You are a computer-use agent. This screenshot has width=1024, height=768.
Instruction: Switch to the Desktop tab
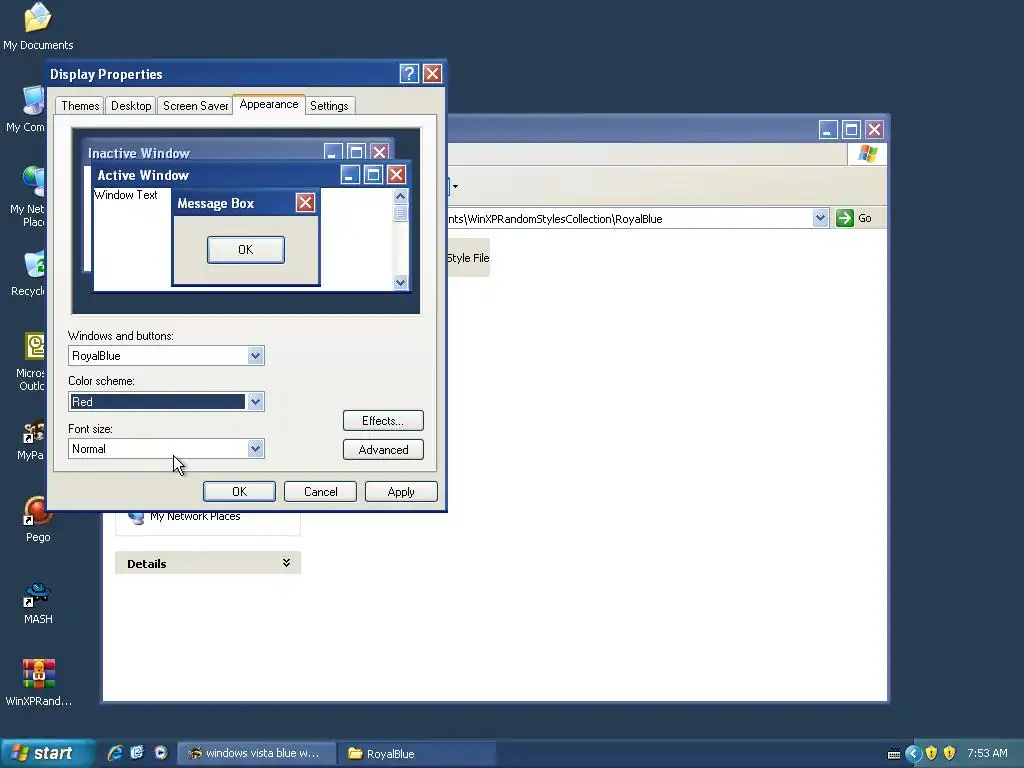131,106
